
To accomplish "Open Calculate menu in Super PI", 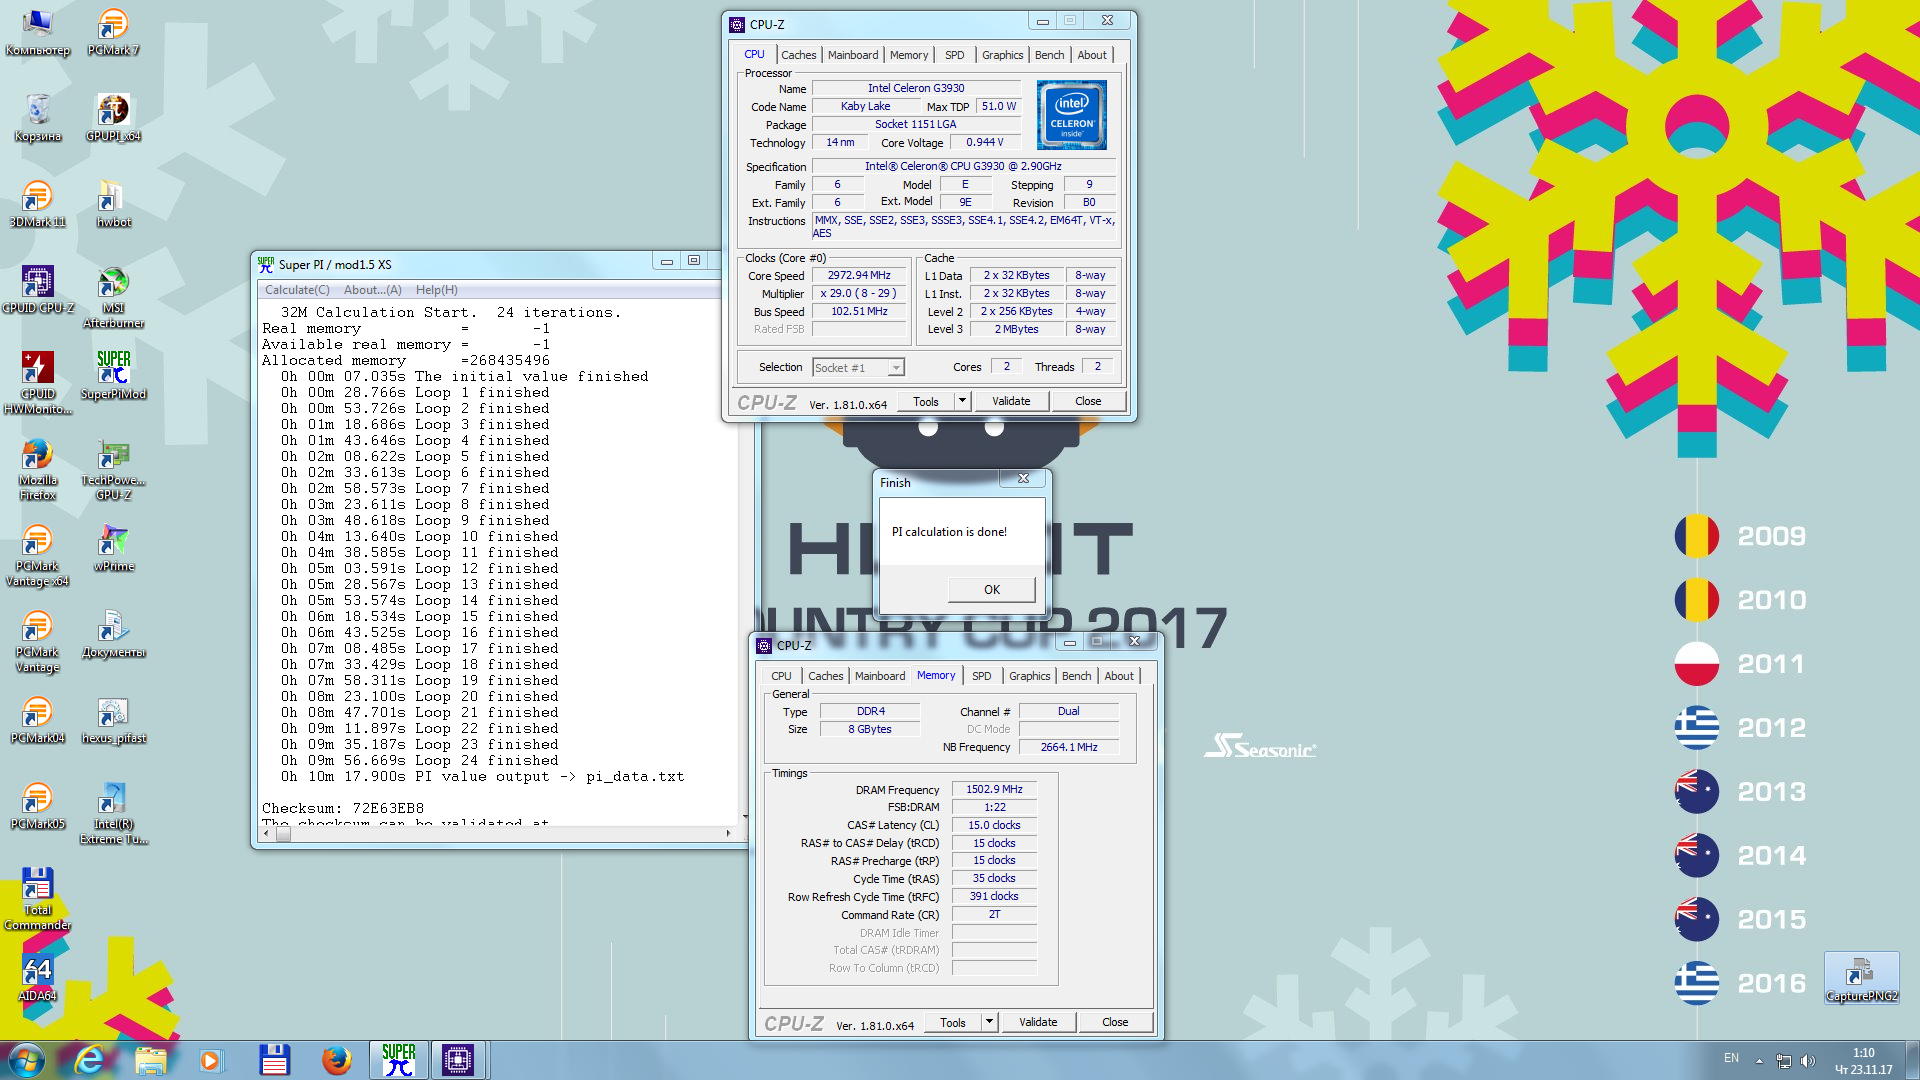I will pos(297,290).
